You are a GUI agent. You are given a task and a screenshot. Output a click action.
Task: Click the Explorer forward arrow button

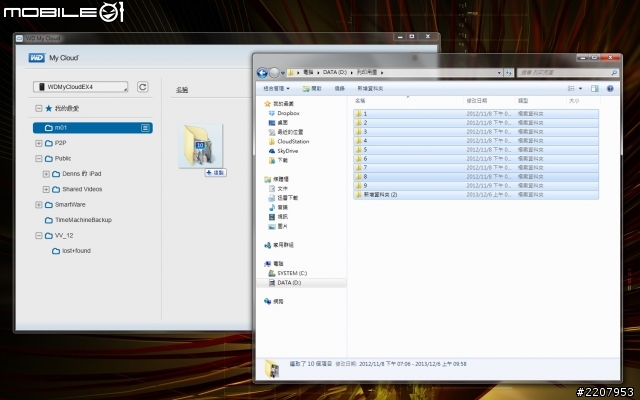274,73
